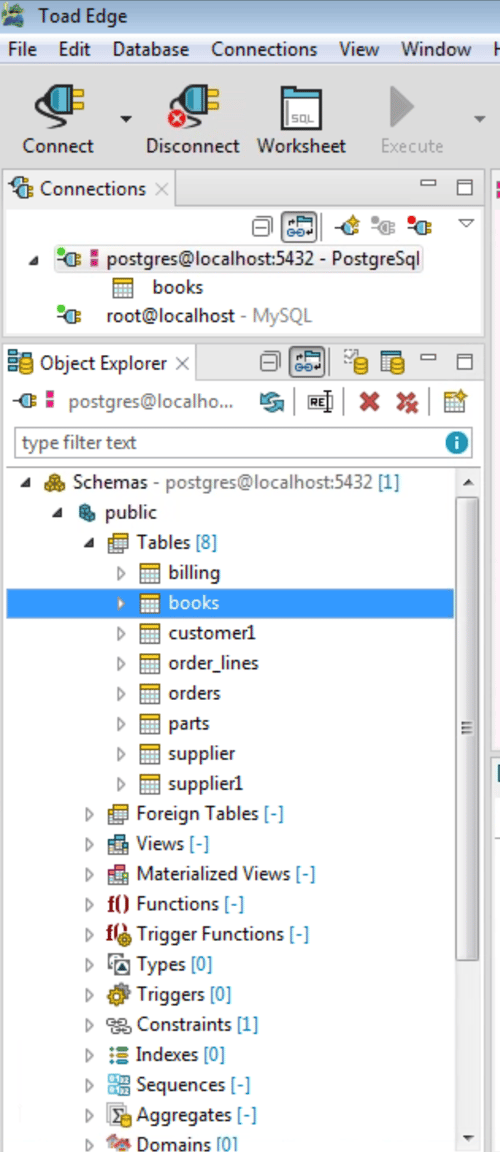This screenshot has width=500, height=1152.
Task: Select the supplier table
Action: 202,755
